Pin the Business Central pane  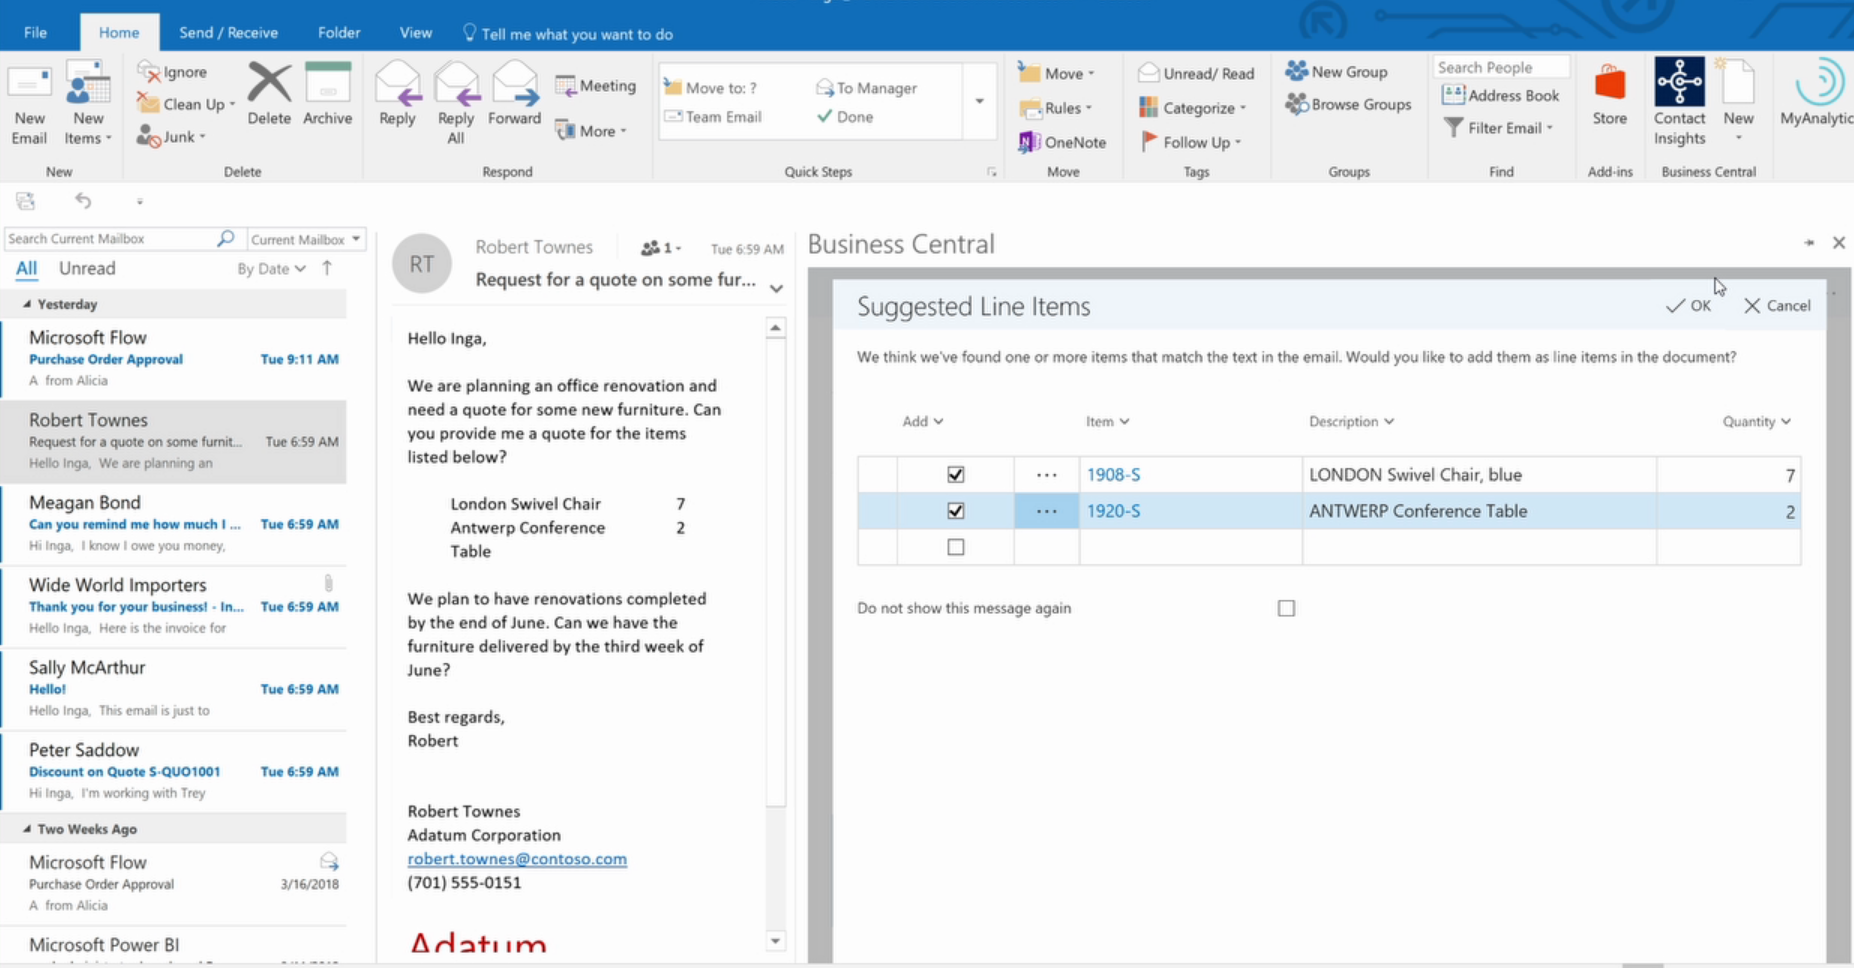click(1809, 243)
